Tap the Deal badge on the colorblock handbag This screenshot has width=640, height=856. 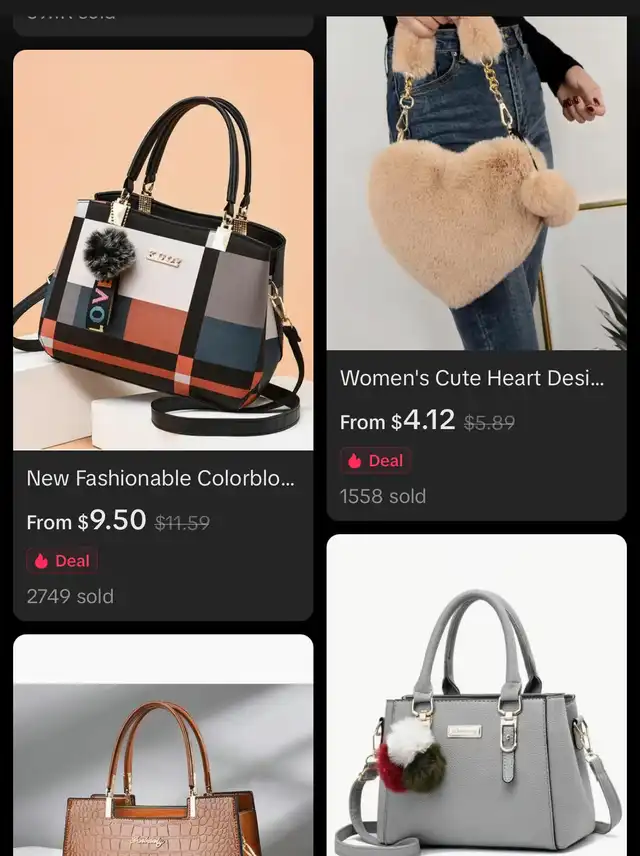[62, 561]
